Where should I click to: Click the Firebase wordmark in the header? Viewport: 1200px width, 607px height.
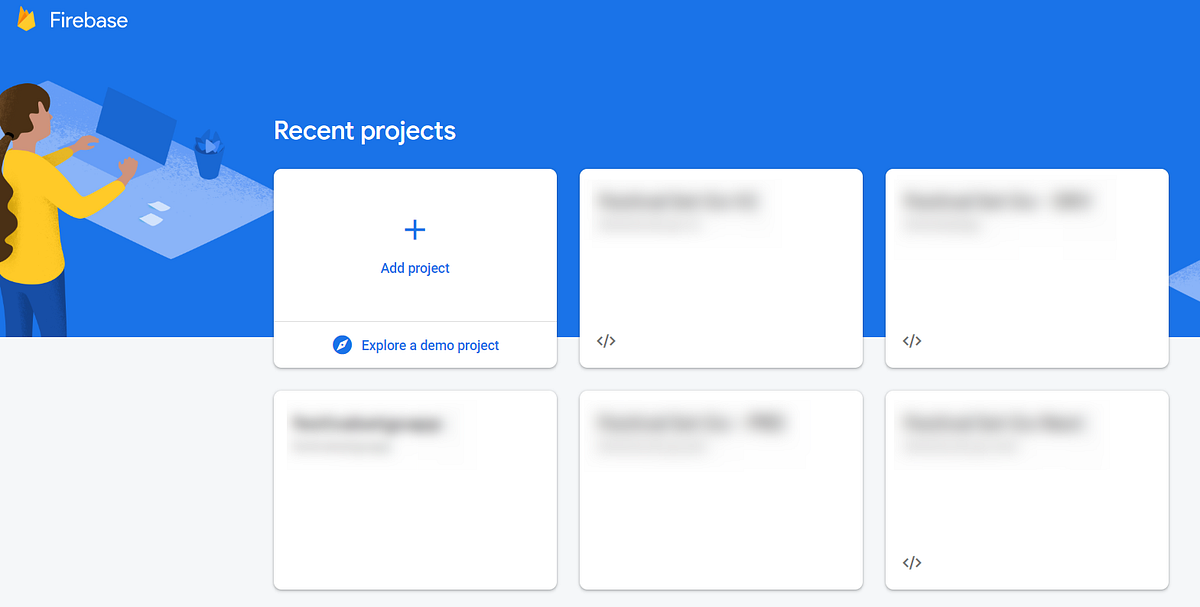(x=89, y=19)
